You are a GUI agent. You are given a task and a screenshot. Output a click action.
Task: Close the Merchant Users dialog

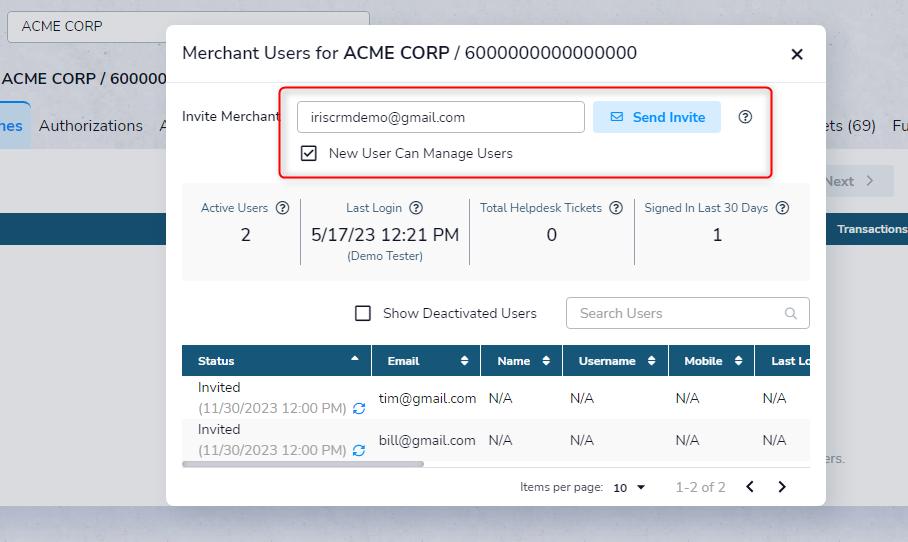[797, 54]
